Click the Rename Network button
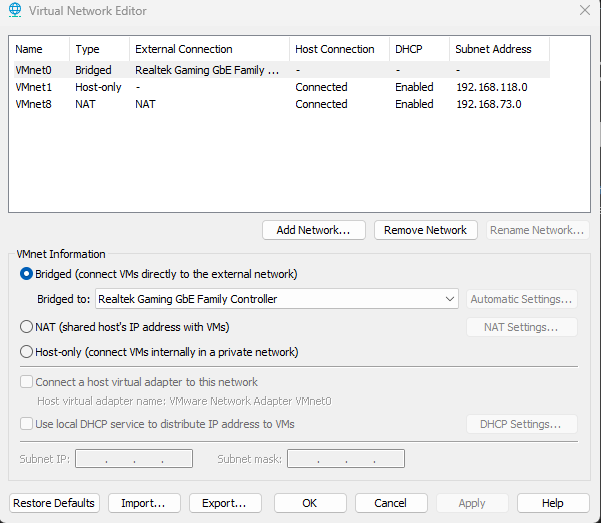 click(x=537, y=230)
